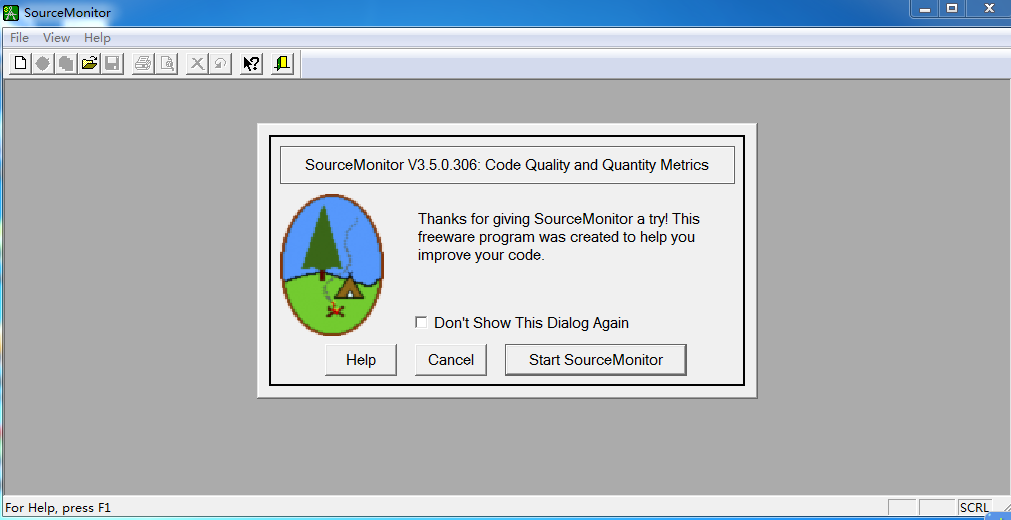The width and height of the screenshot is (1011, 520).
Task: Open the Help menu
Action: coord(97,37)
